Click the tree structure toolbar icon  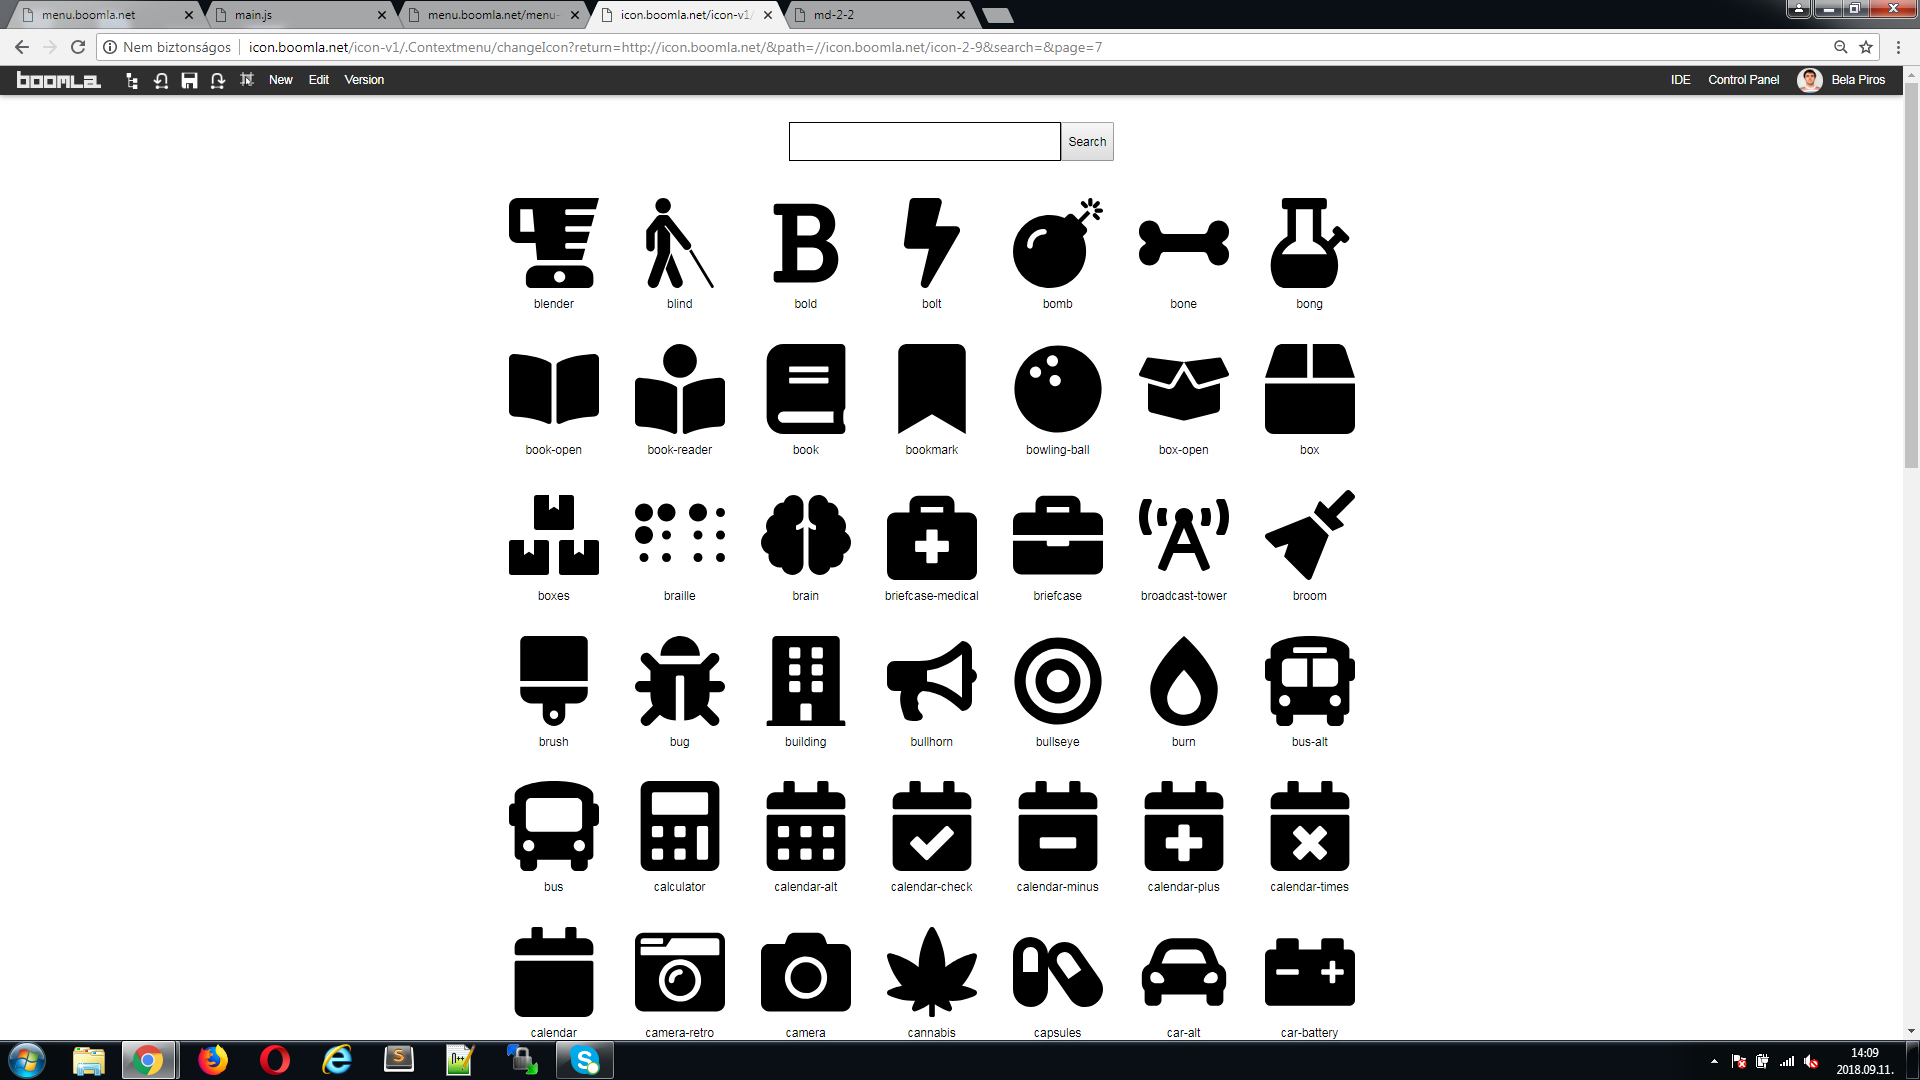pyautogui.click(x=131, y=80)
